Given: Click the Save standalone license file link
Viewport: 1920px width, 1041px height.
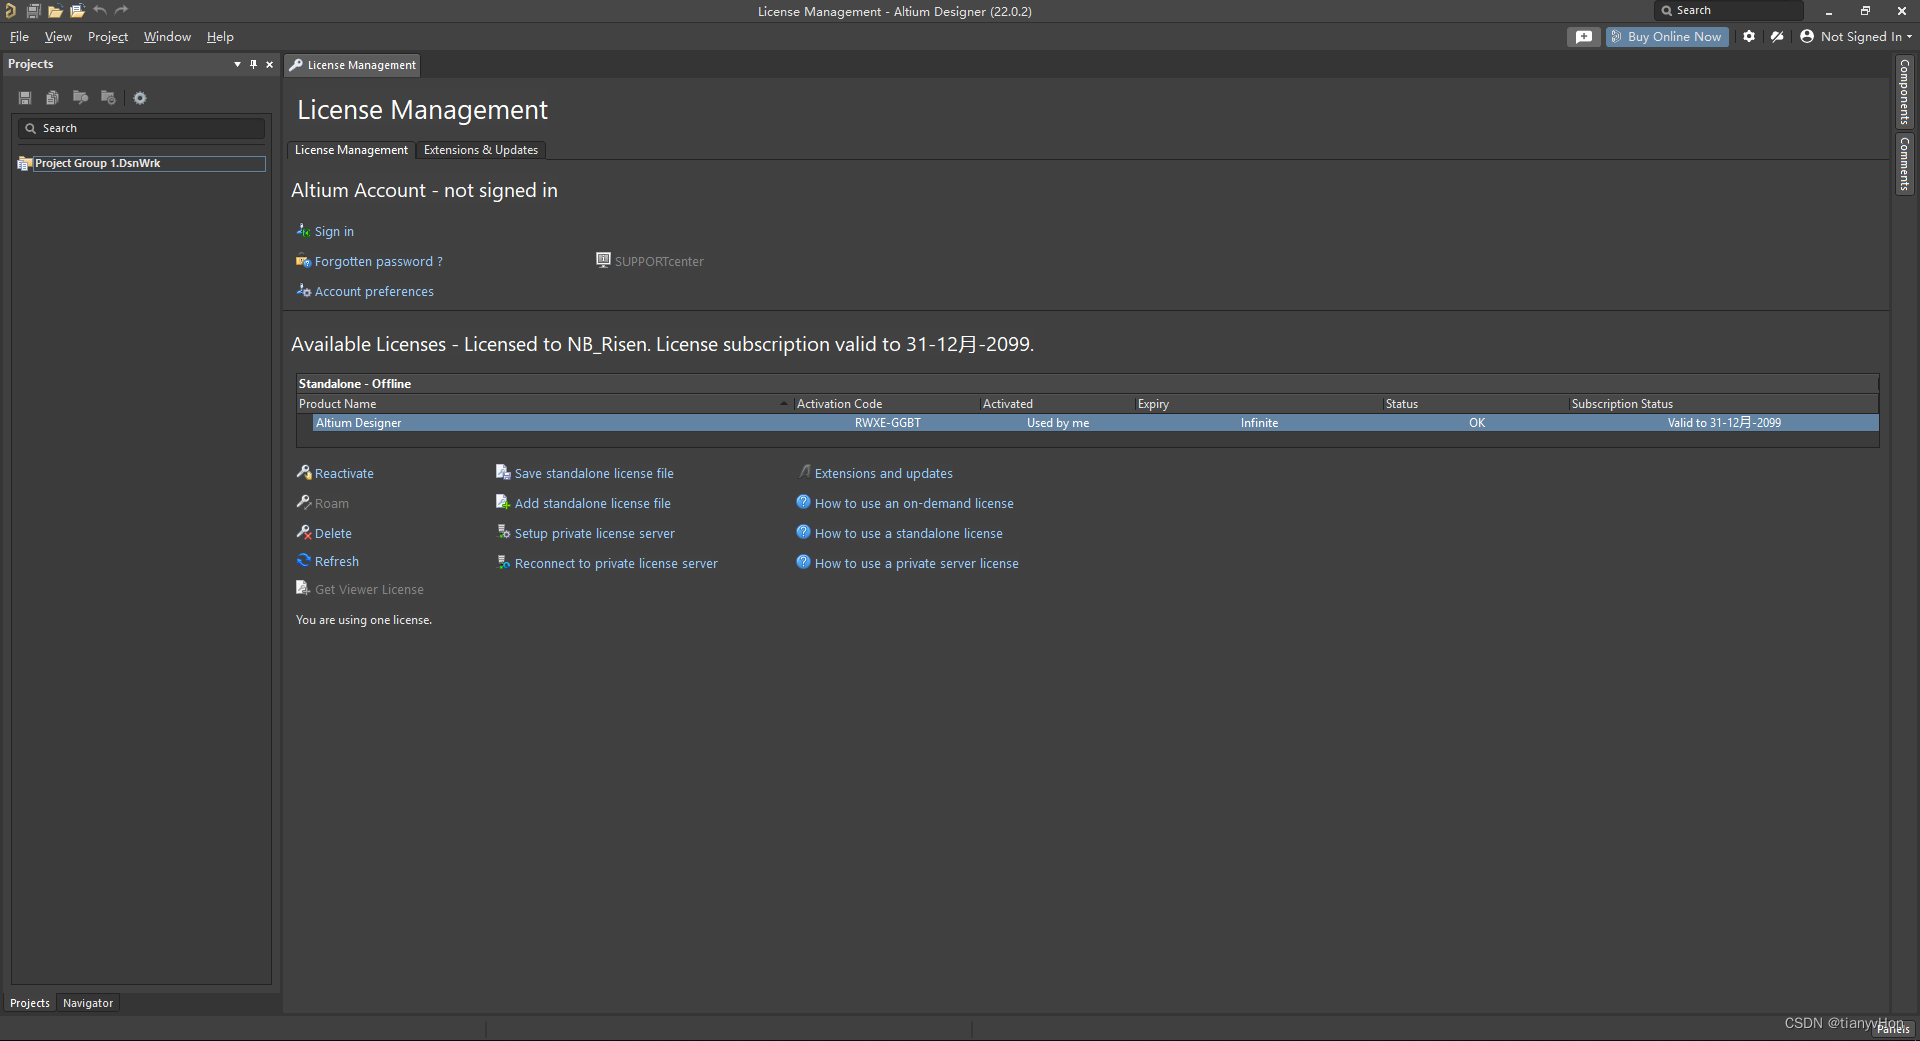Looking at the screenshot, I should click(x=593, y=474).
